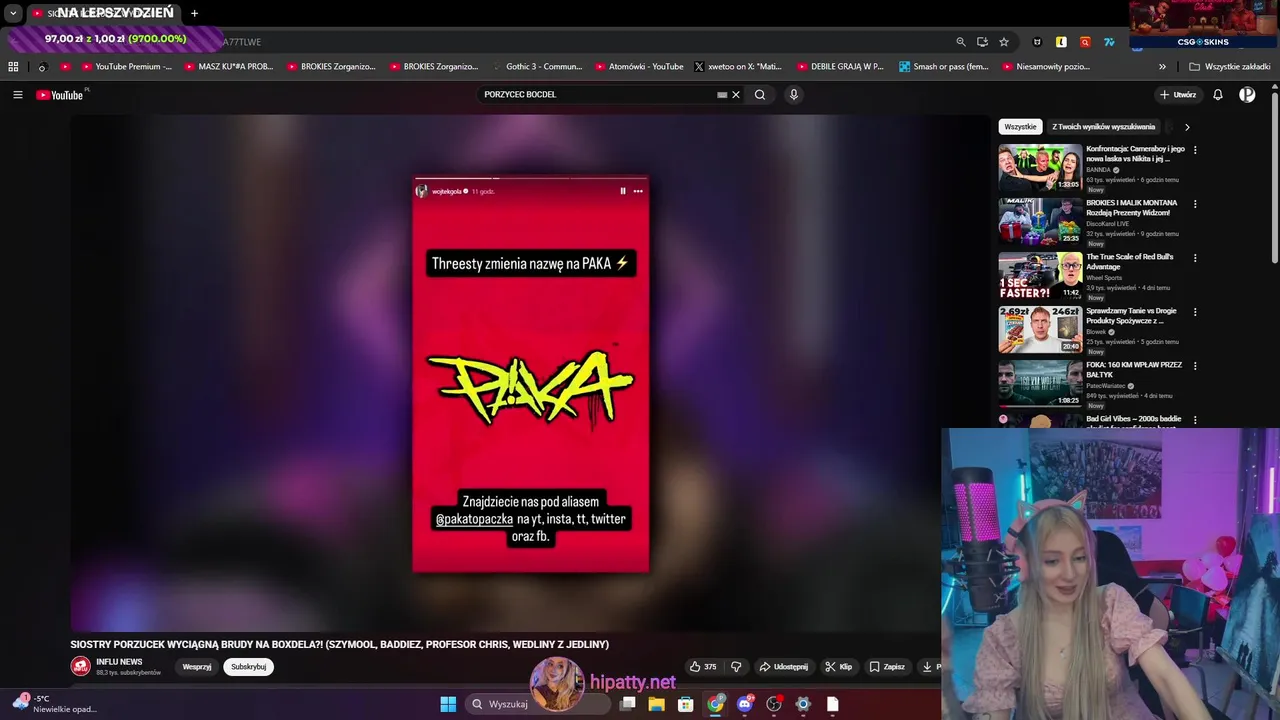Click the Wesprzyj support button
This screenshot has height=720, width=1280.
point(197,667)
